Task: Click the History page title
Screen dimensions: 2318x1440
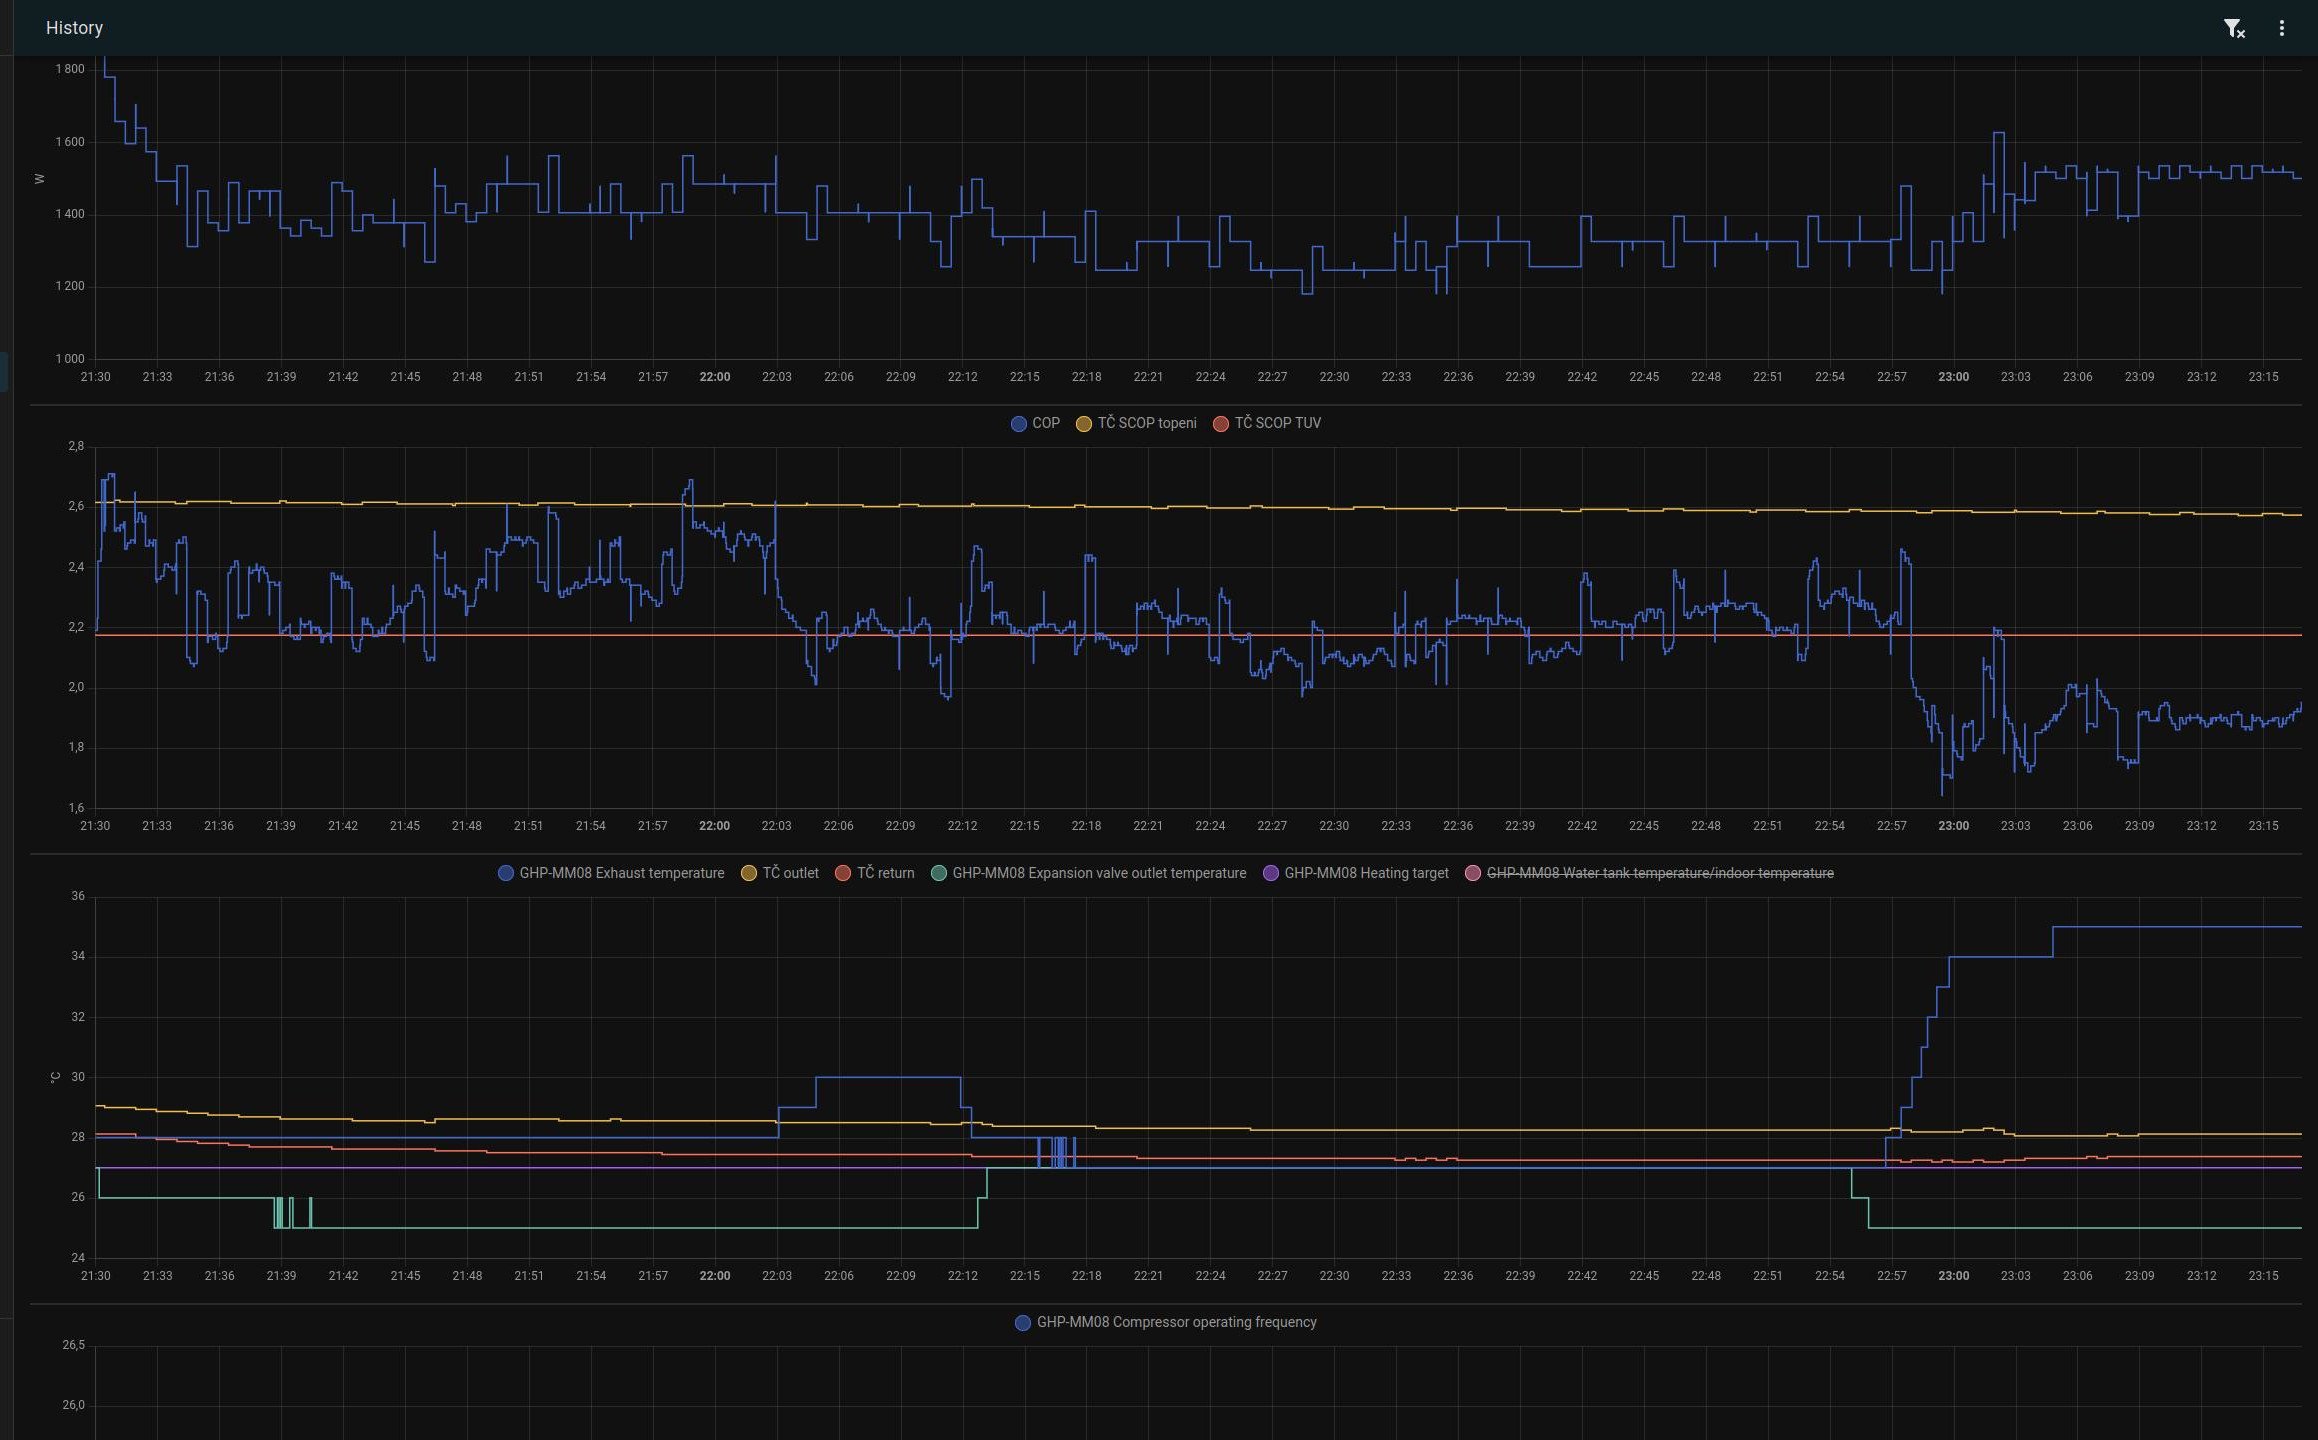Action: coord(74,28)
